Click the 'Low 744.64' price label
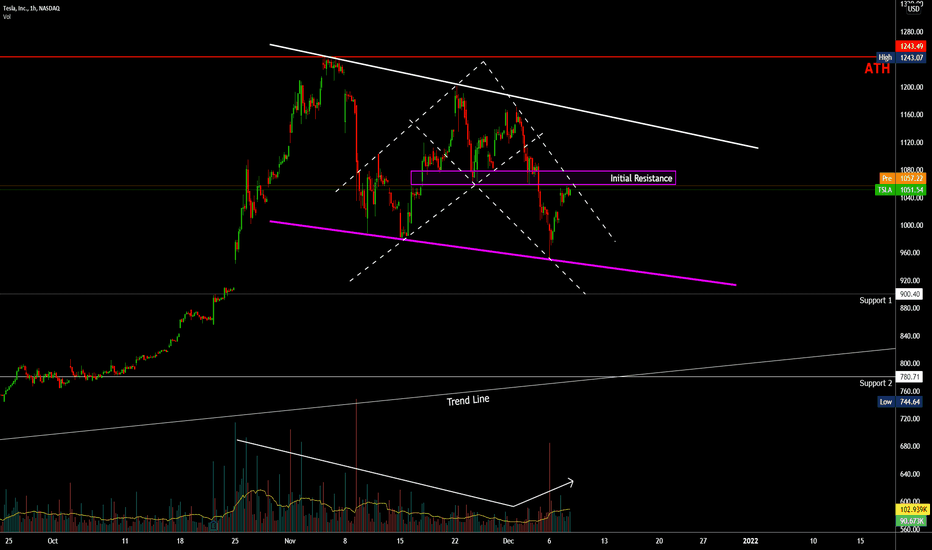 pos(900,402)
